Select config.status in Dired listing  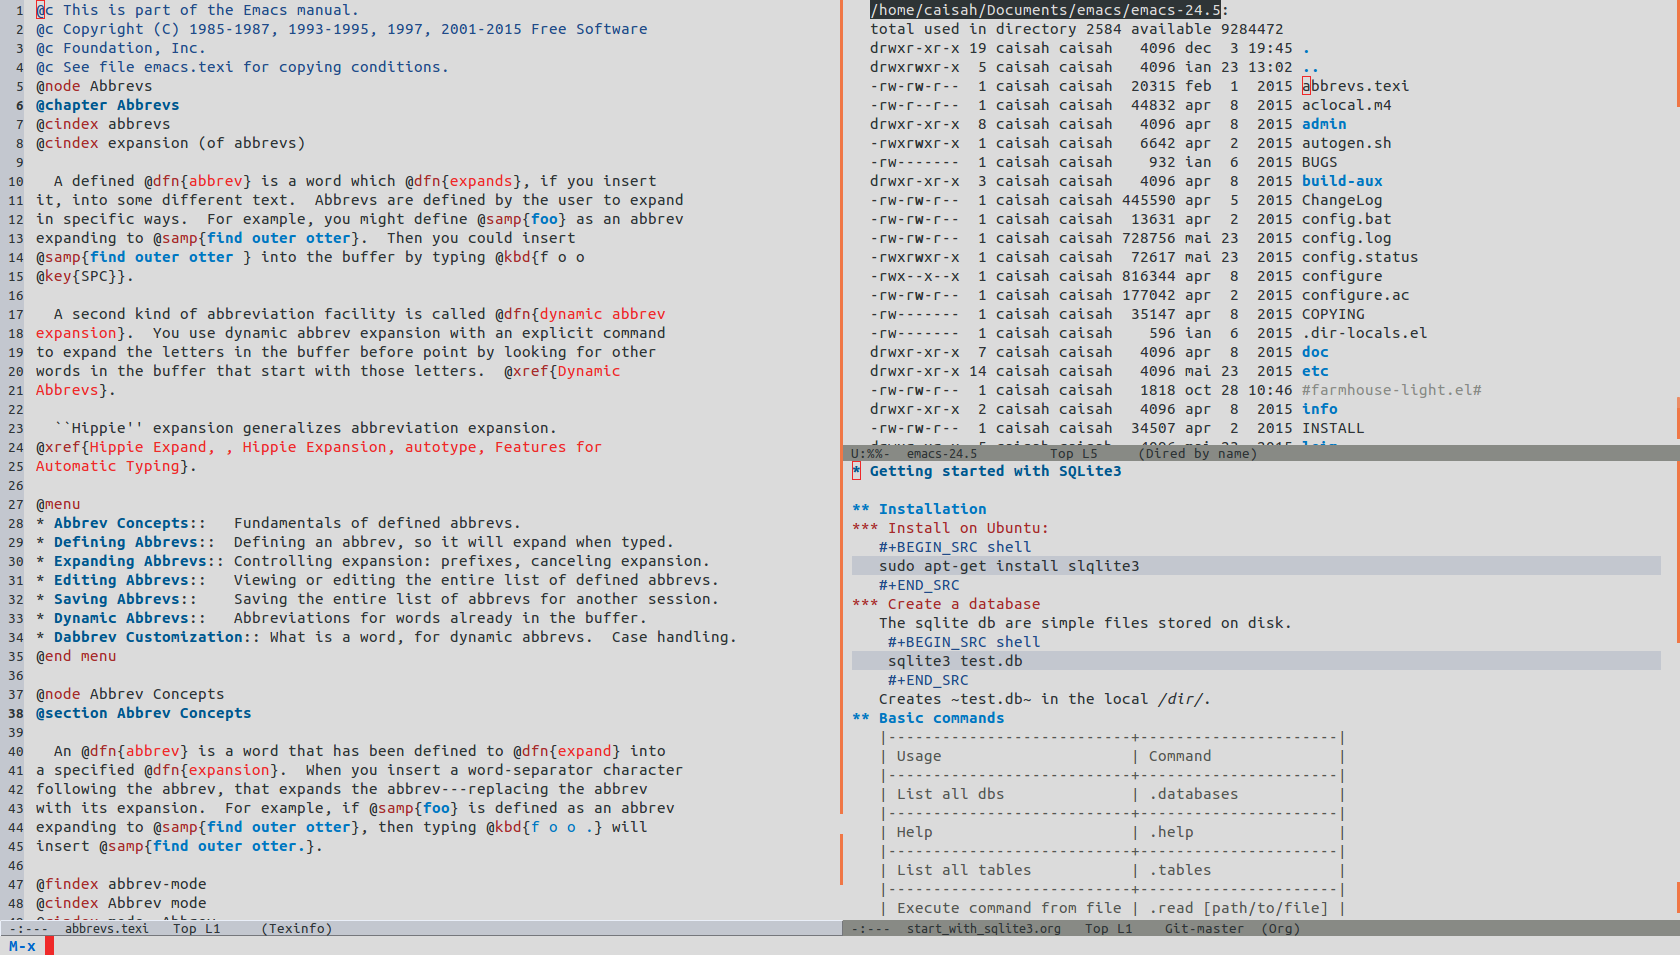pos(1360,257)
